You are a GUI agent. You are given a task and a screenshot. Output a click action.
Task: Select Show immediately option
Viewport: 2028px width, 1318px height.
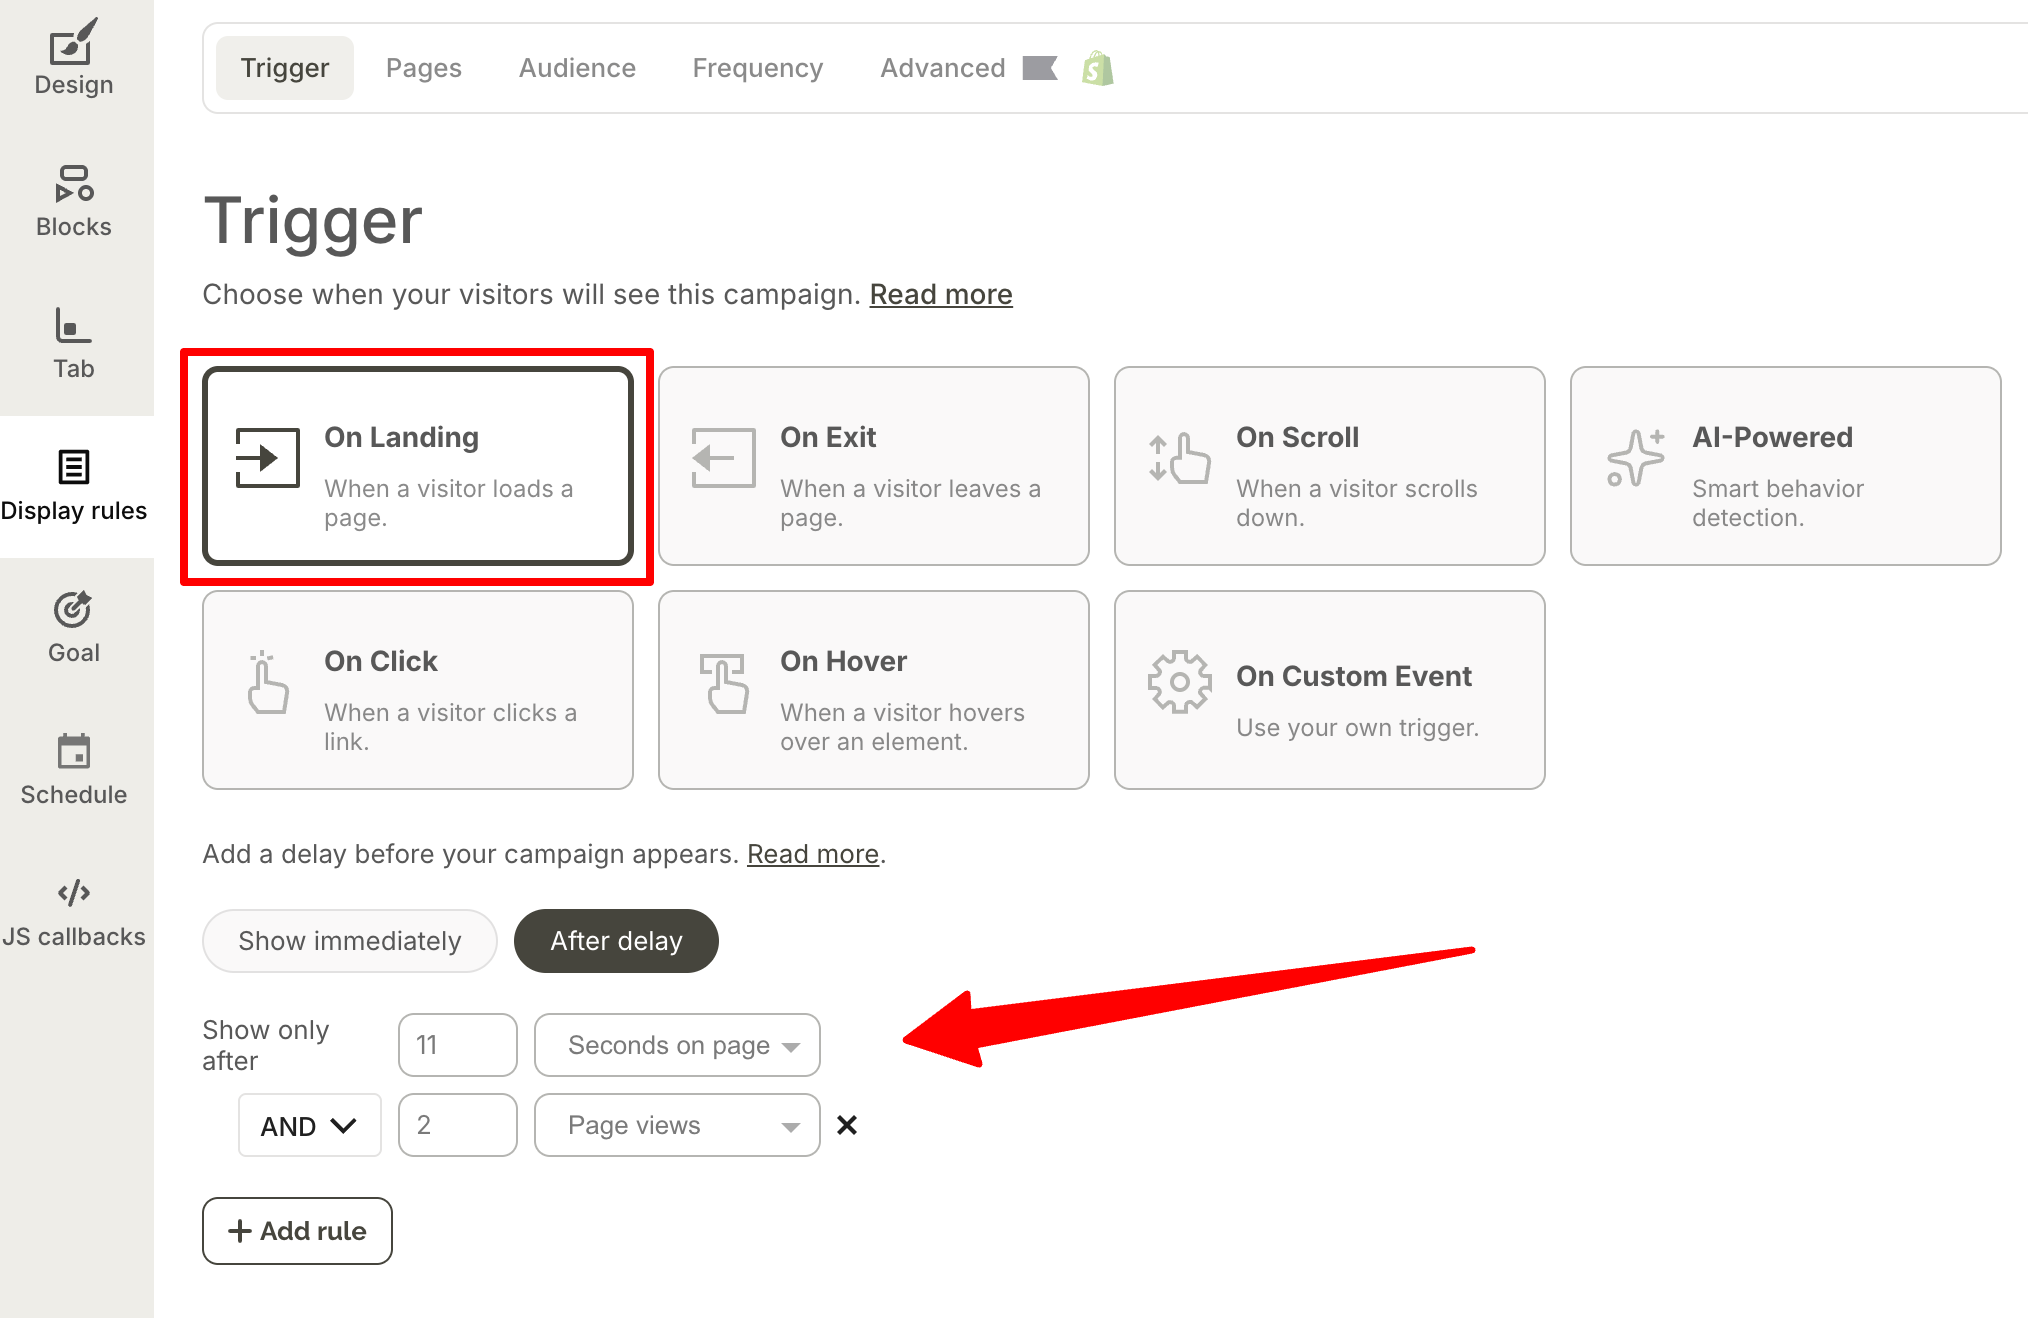tap(349, 940)
